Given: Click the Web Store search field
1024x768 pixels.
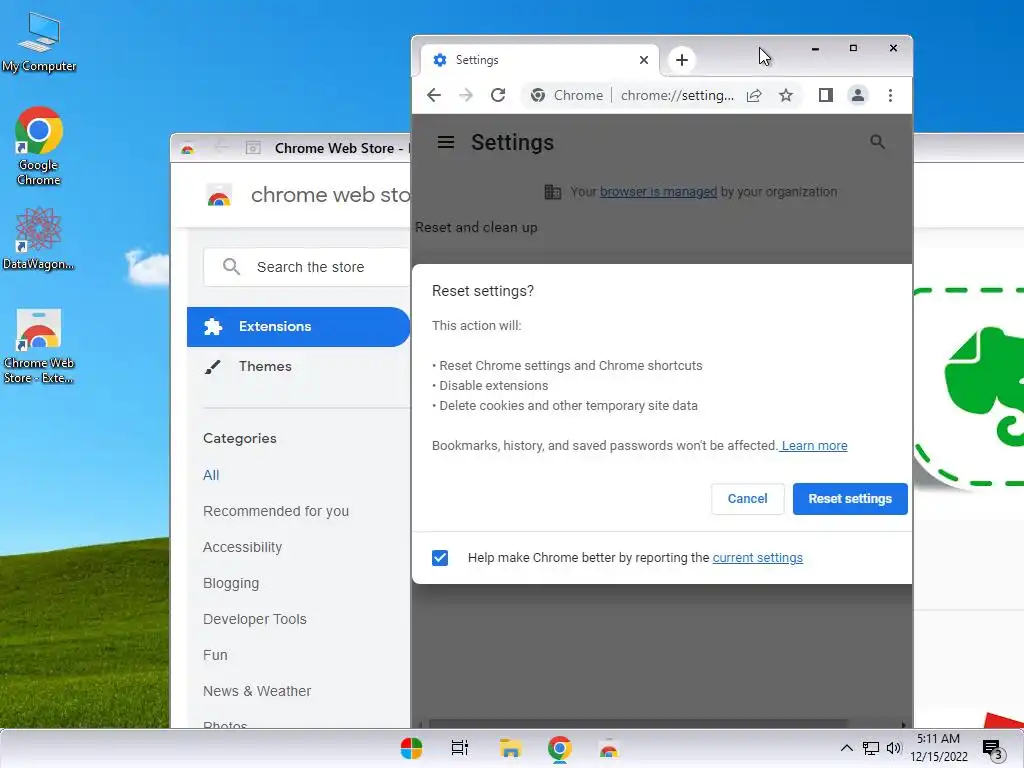Looking at the screenshot, I should [x=307, y=267].
